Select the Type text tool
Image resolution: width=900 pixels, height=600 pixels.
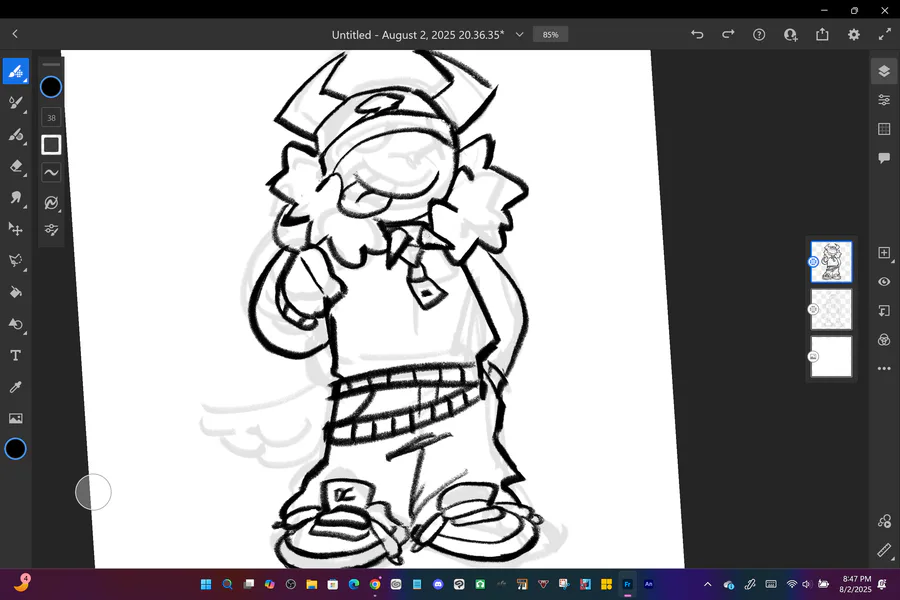pos(15,355)
